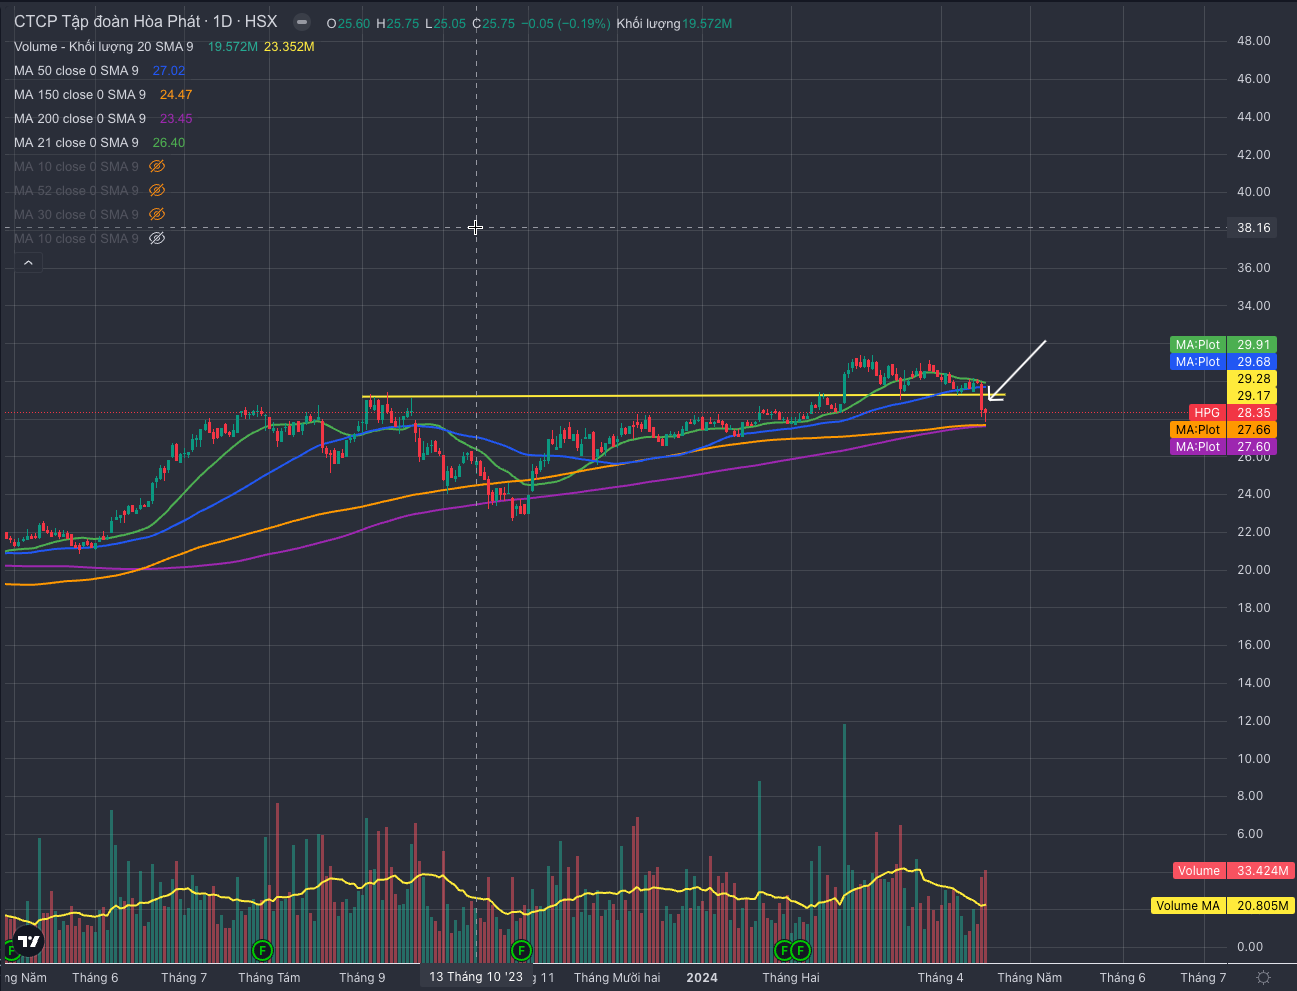Select the Volume - Khối lượng 20 SMA 9 legend
This screenshot has width=1297, height=991.
[x=104, y=46]
